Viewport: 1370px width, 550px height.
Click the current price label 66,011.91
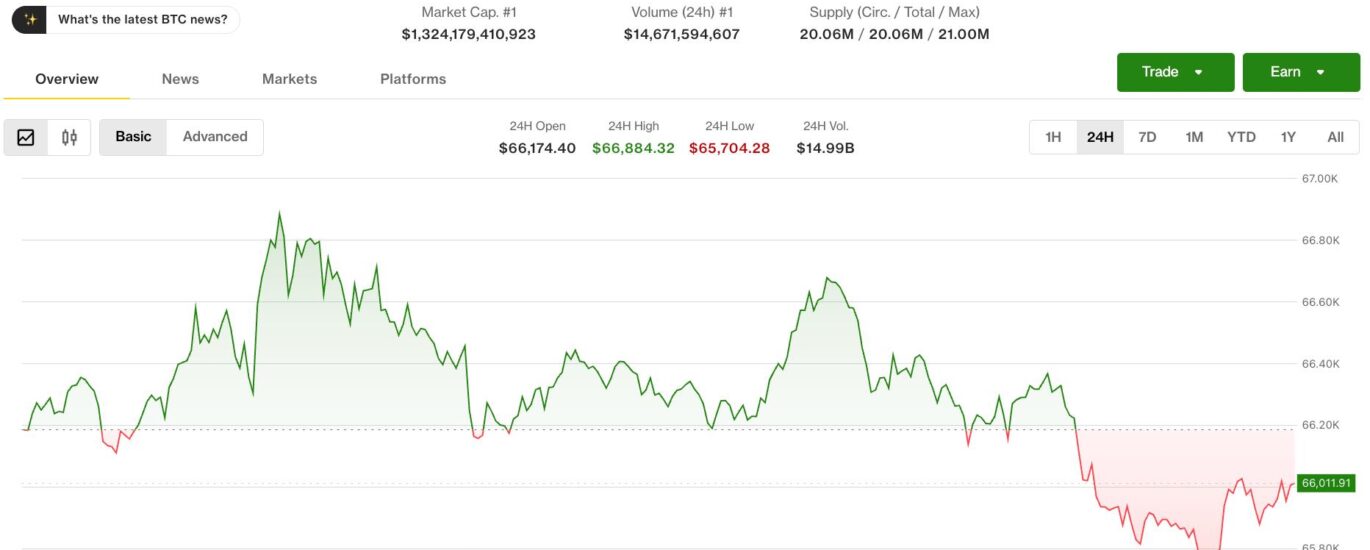1326,483
